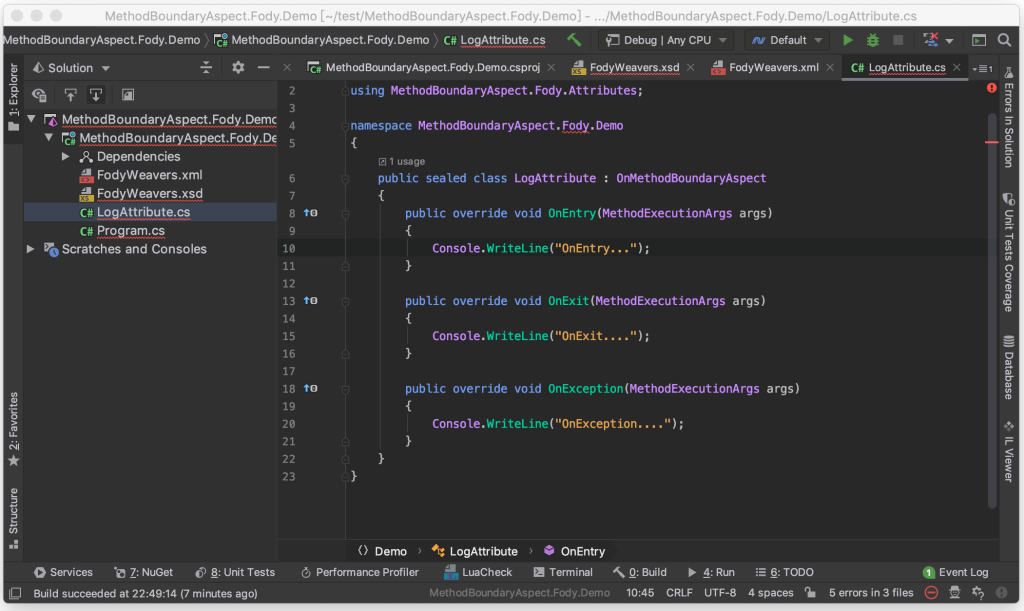Click the collapse-all icon in Solution header
The height and width of the screenshot is (611, 1024).
pos(206,67)
